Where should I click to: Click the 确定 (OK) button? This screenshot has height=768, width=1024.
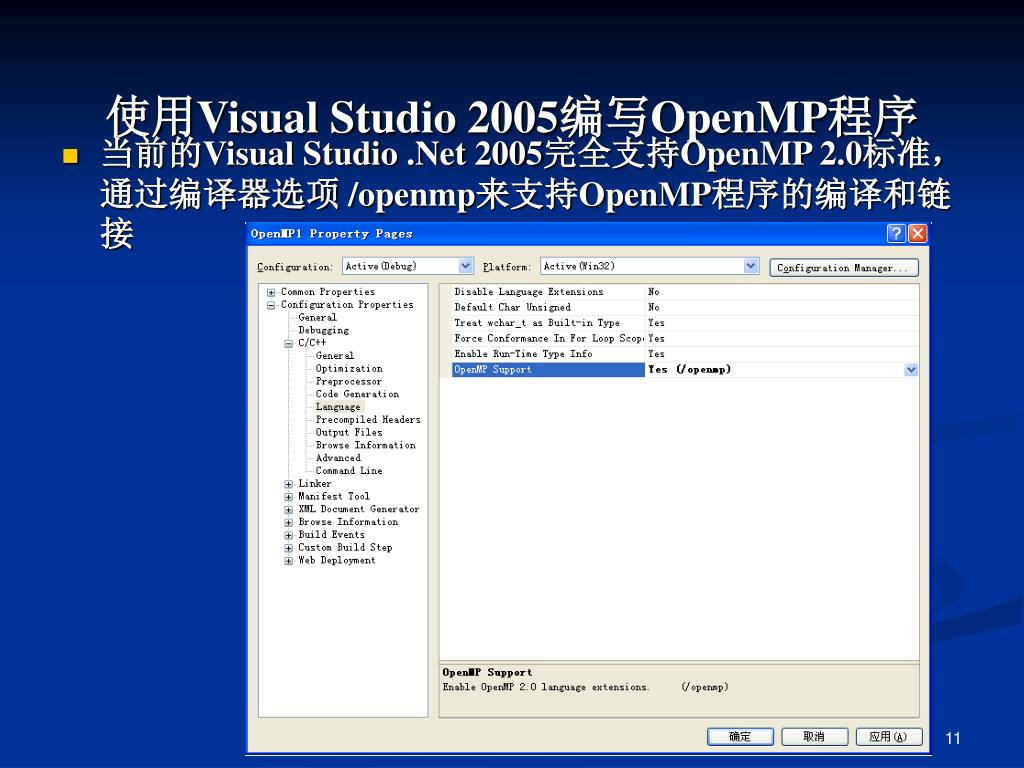click(x=740, y=737)
